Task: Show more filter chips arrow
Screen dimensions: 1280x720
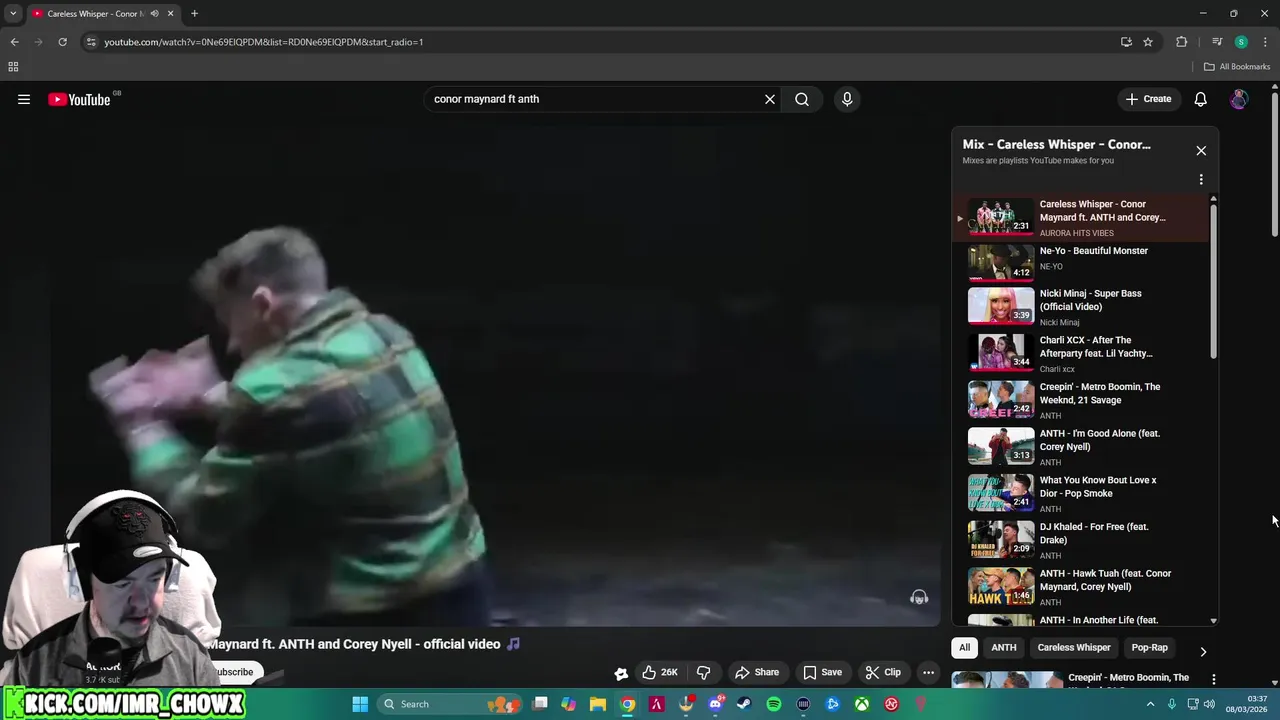Action: [x=1203, y=651]
